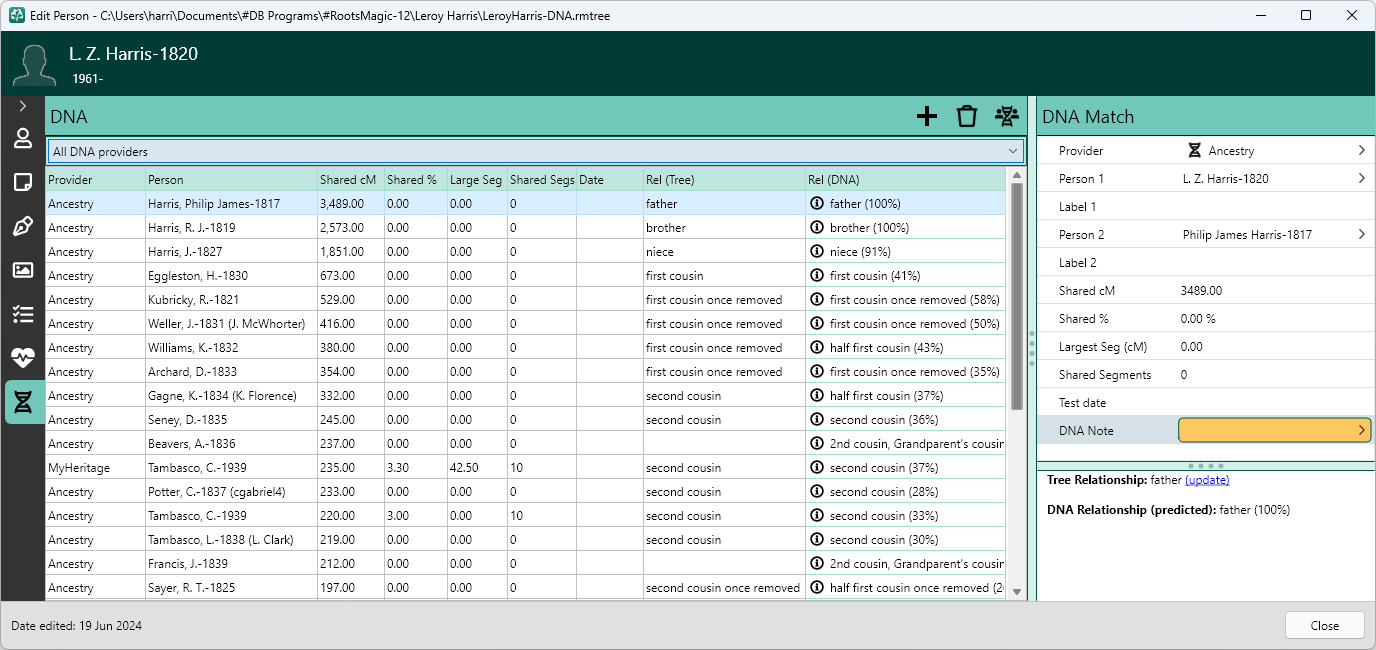This screenshot has width=1376, height=650.
Task: Click the person silhouette thumbnail in header
Action: pos(33,64)
